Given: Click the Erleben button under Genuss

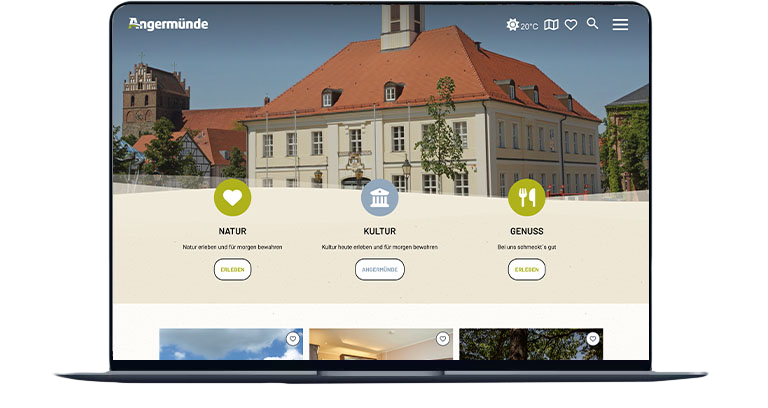Looking at the screenshot, I should coord(527,269).
